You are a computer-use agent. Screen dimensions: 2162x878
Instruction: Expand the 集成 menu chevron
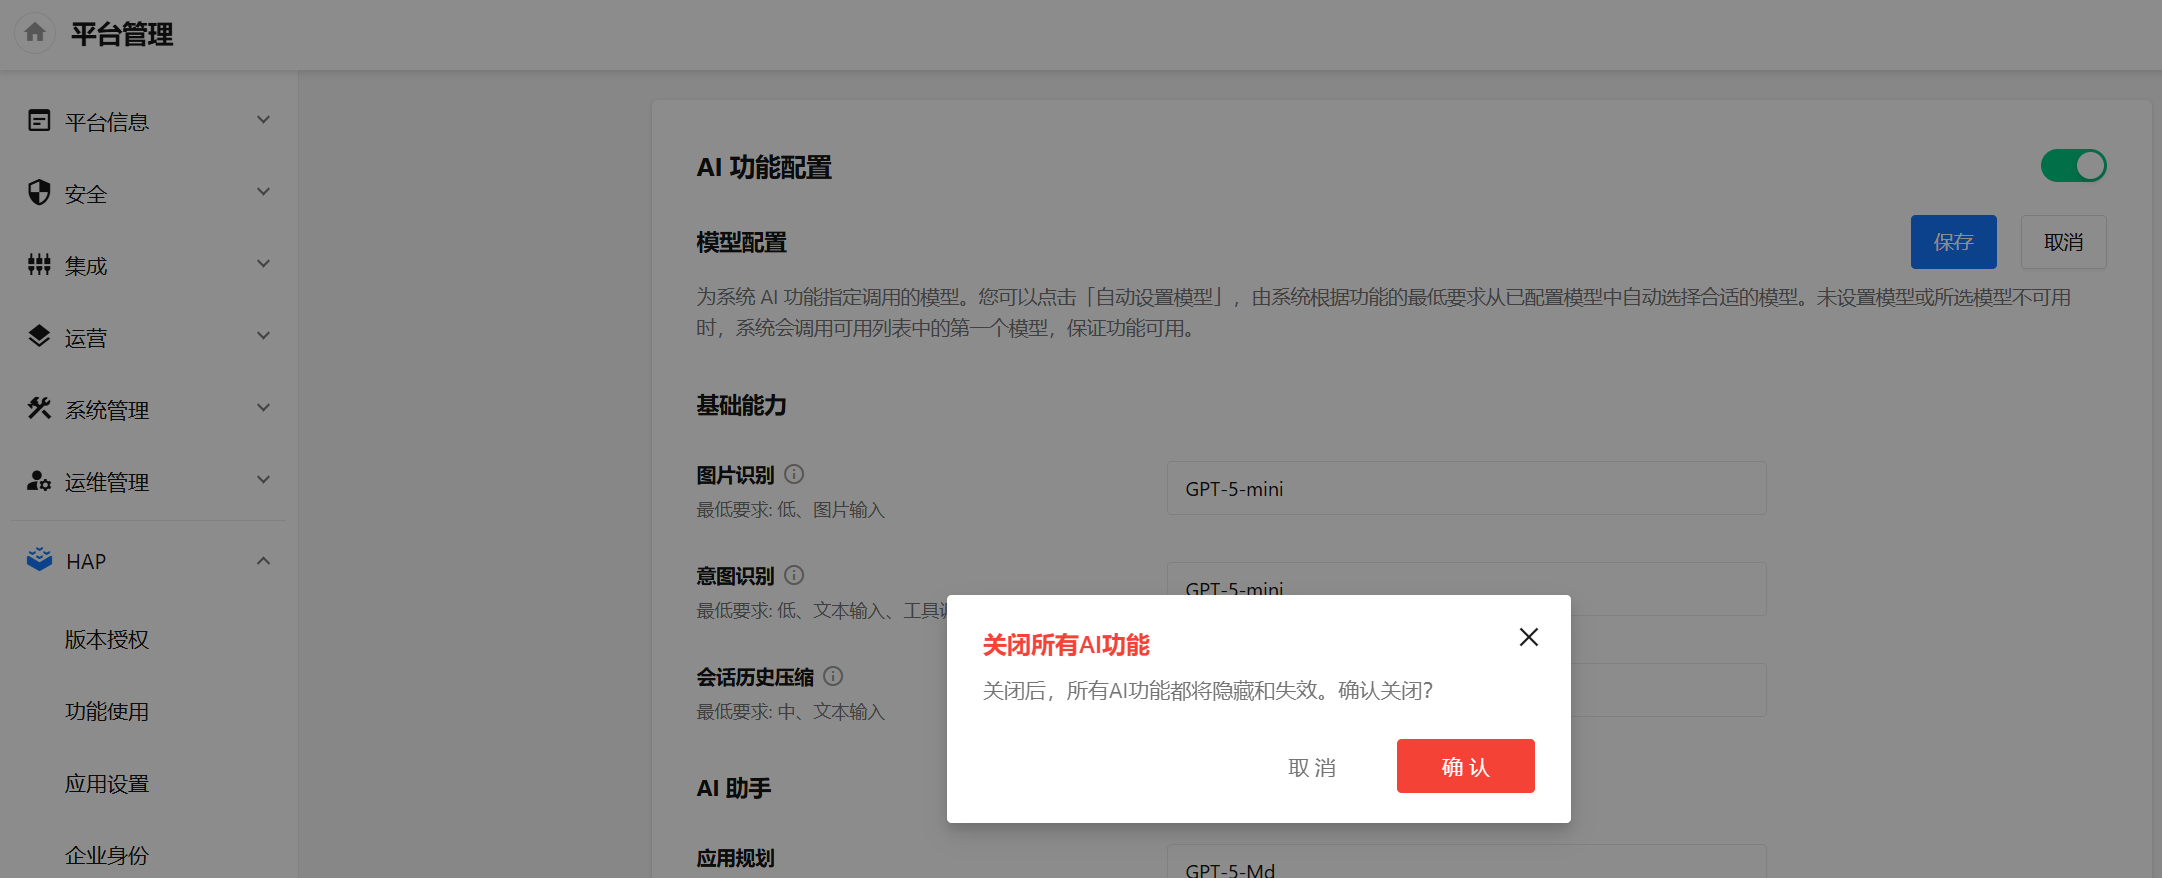264,264
